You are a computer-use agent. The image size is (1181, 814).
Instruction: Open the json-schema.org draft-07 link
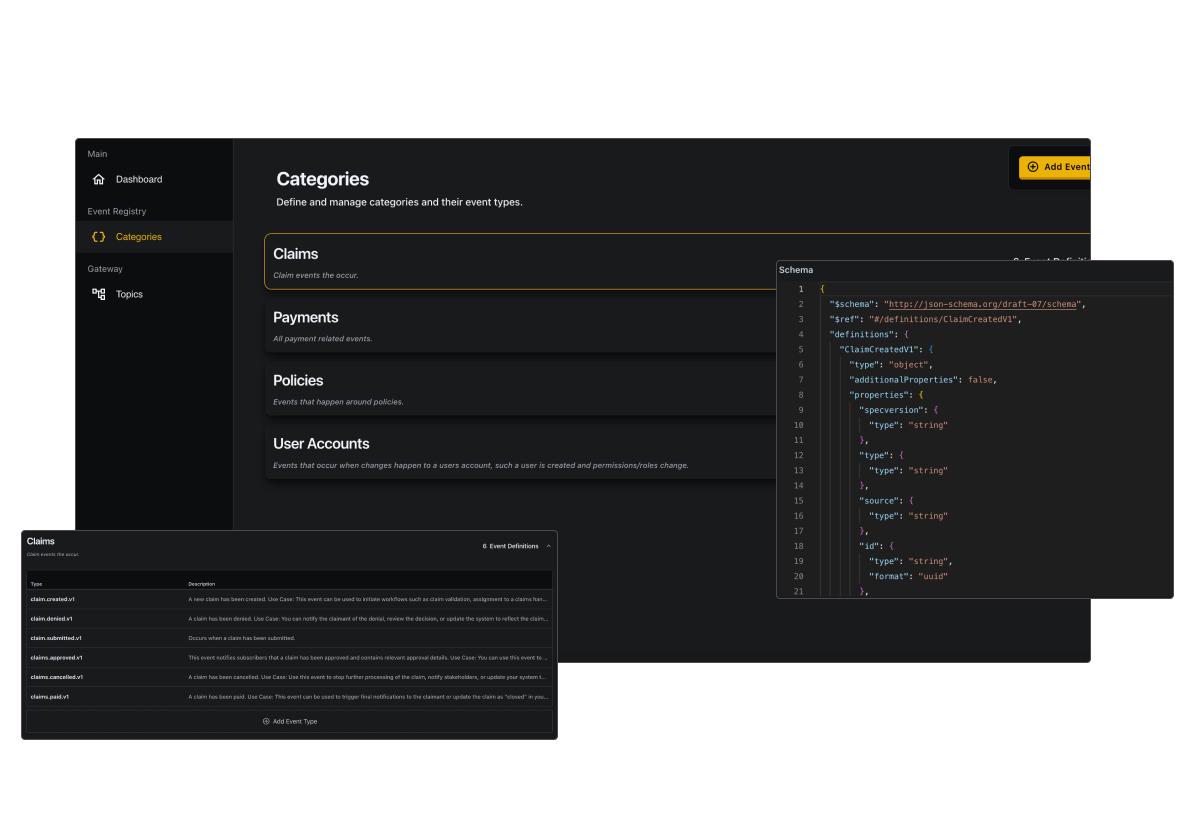pos(981,304)
